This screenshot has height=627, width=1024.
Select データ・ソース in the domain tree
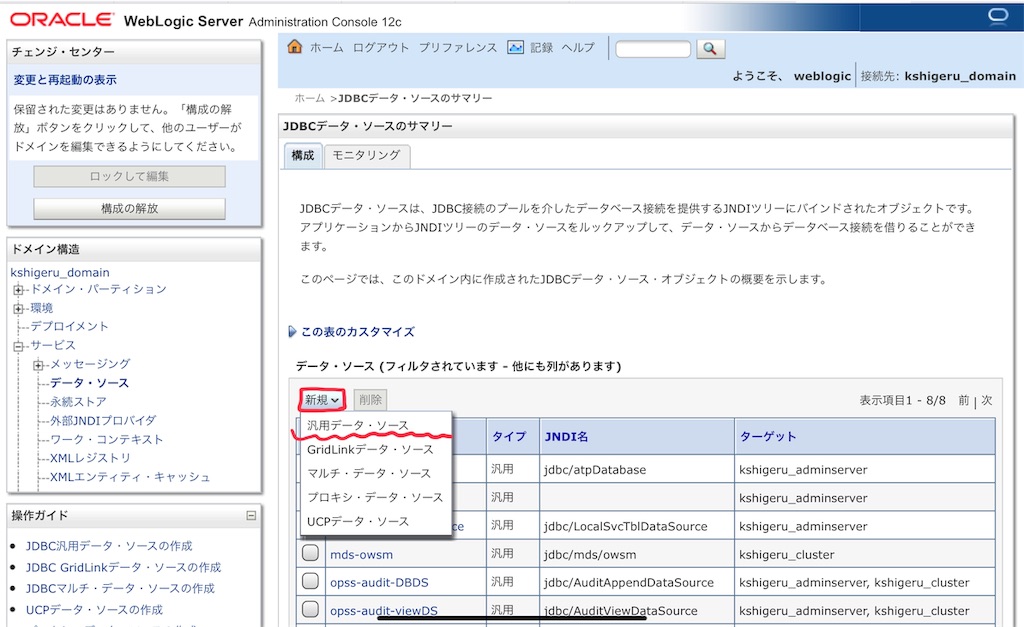pyautogui.click(x=89, y=383)
